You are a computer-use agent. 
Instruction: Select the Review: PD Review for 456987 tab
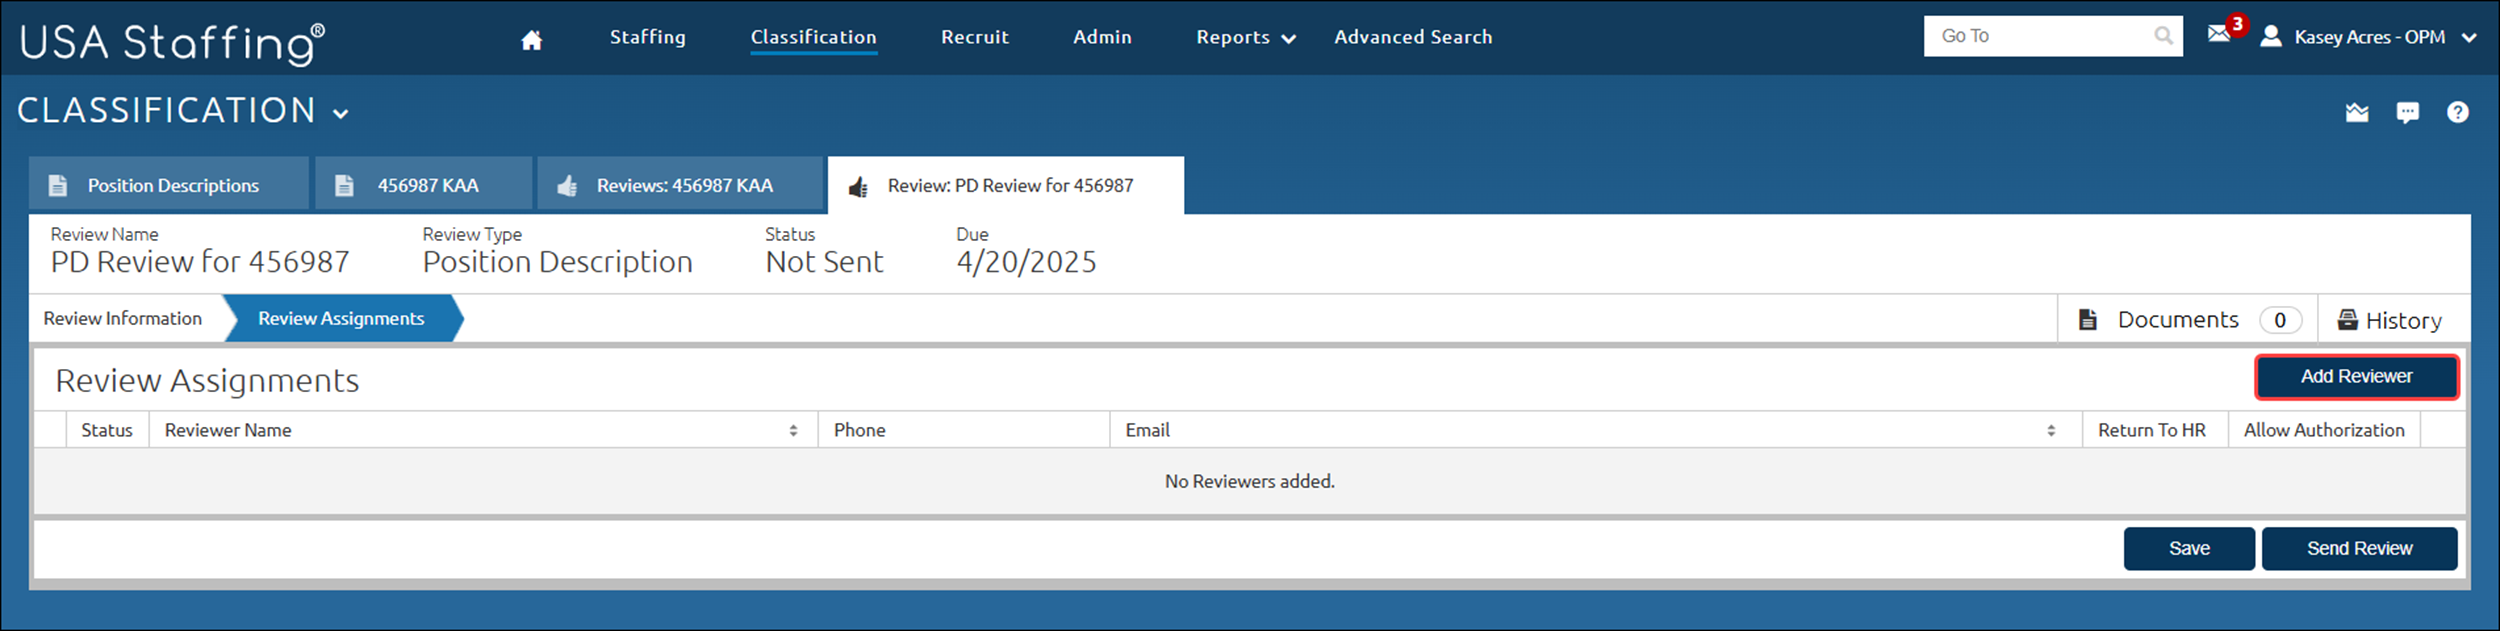[1006, 185]
